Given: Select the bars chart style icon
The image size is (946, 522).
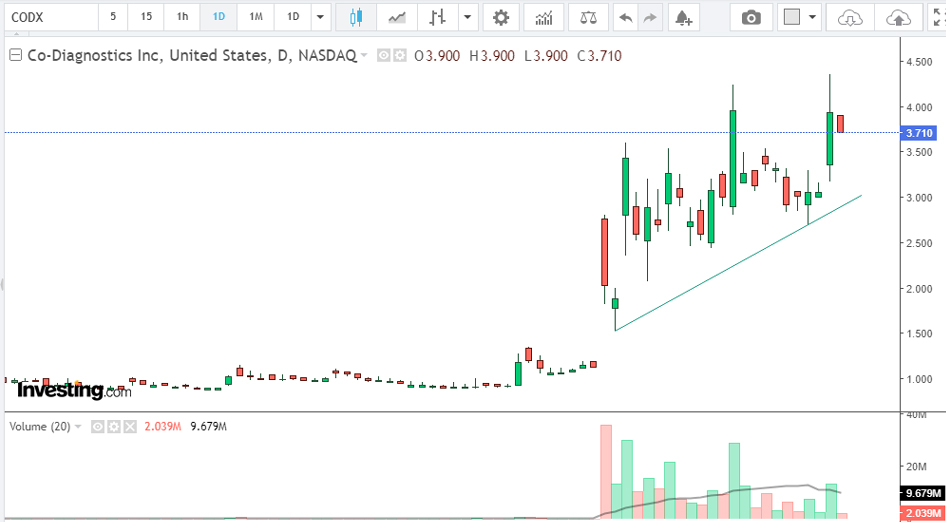Looking at the screenshot, I should (437, 18).
